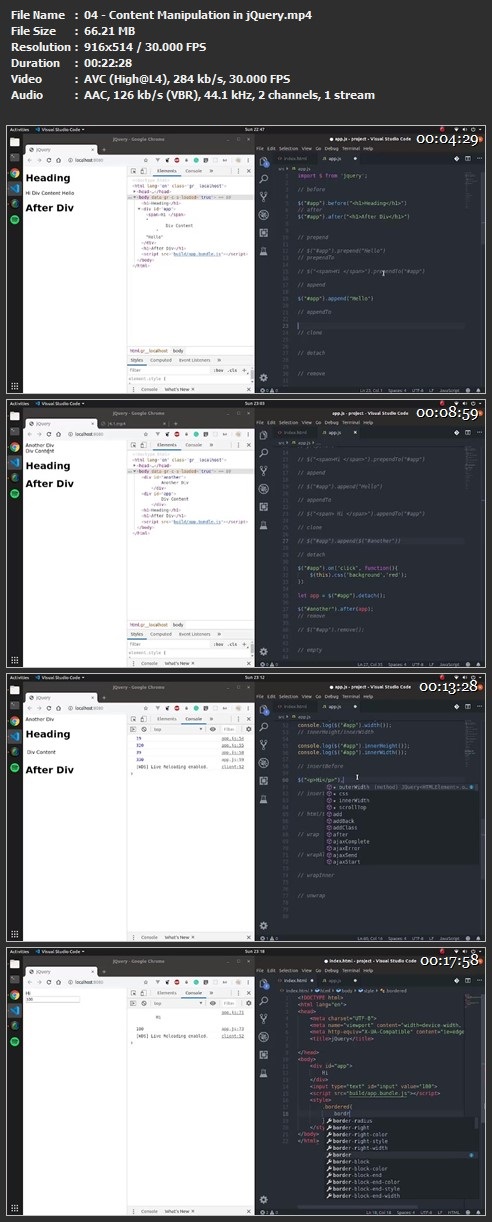The height and width of the screenshot is (1222, 492).
Task: Open Search icon in VS Code, 00:13:28 frame
Action: click(x=264, y=726)
